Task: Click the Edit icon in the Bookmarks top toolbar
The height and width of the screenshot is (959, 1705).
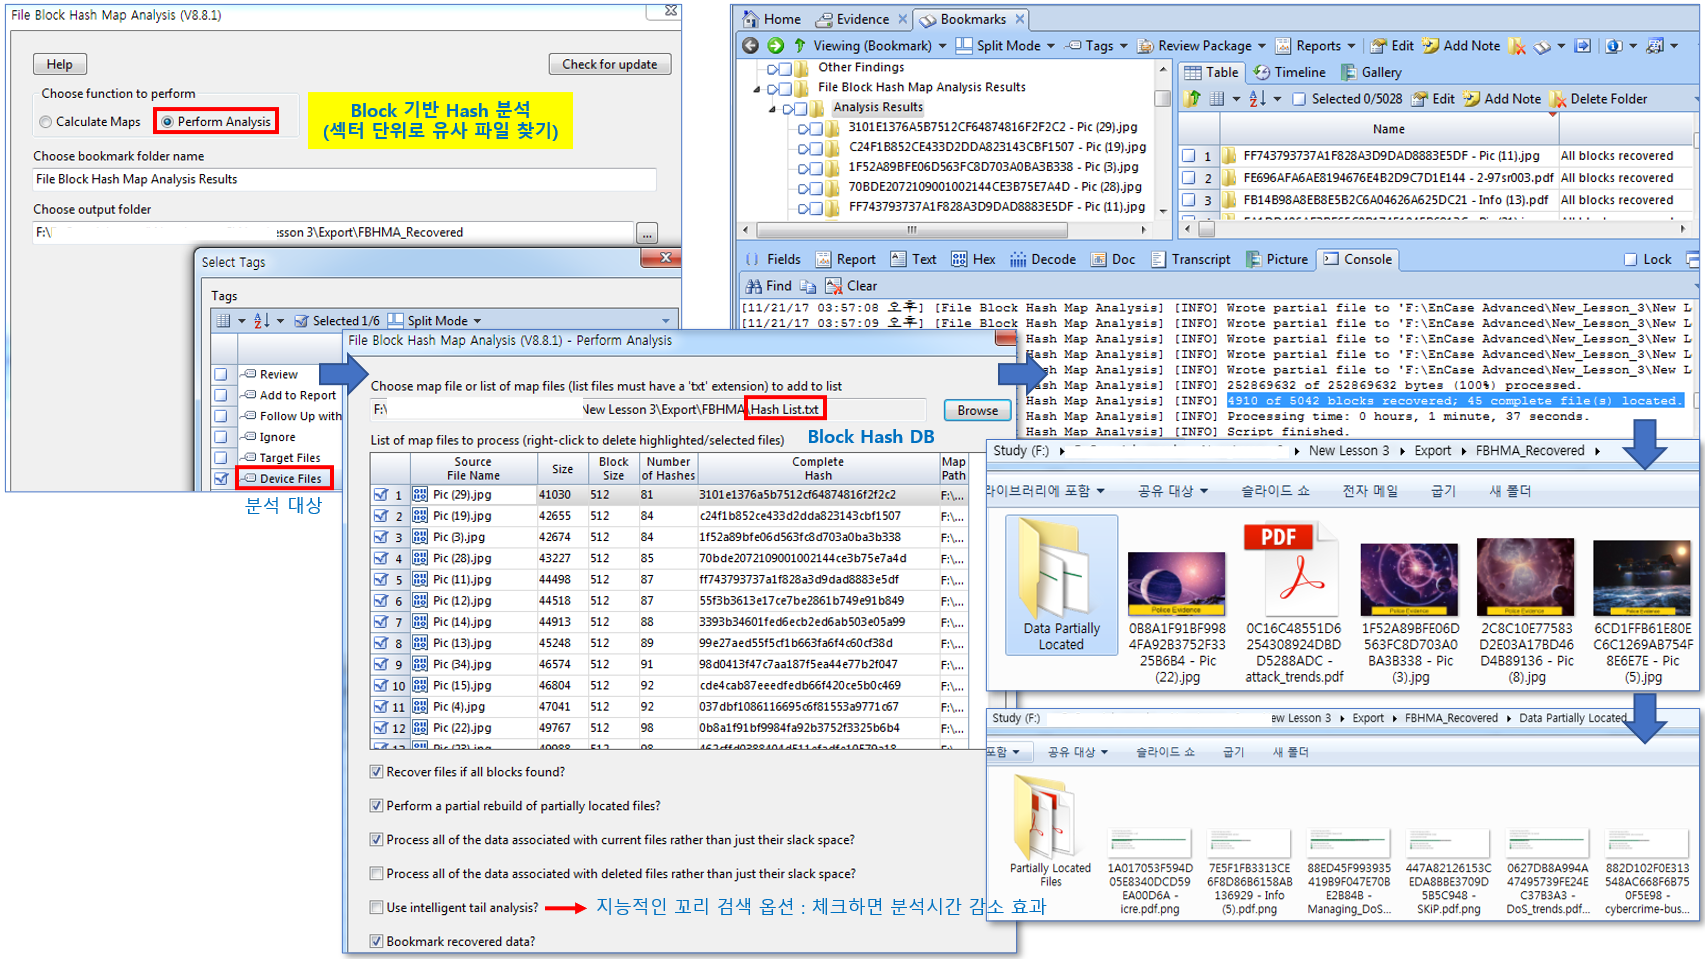Action: (x=1379, y=46)
